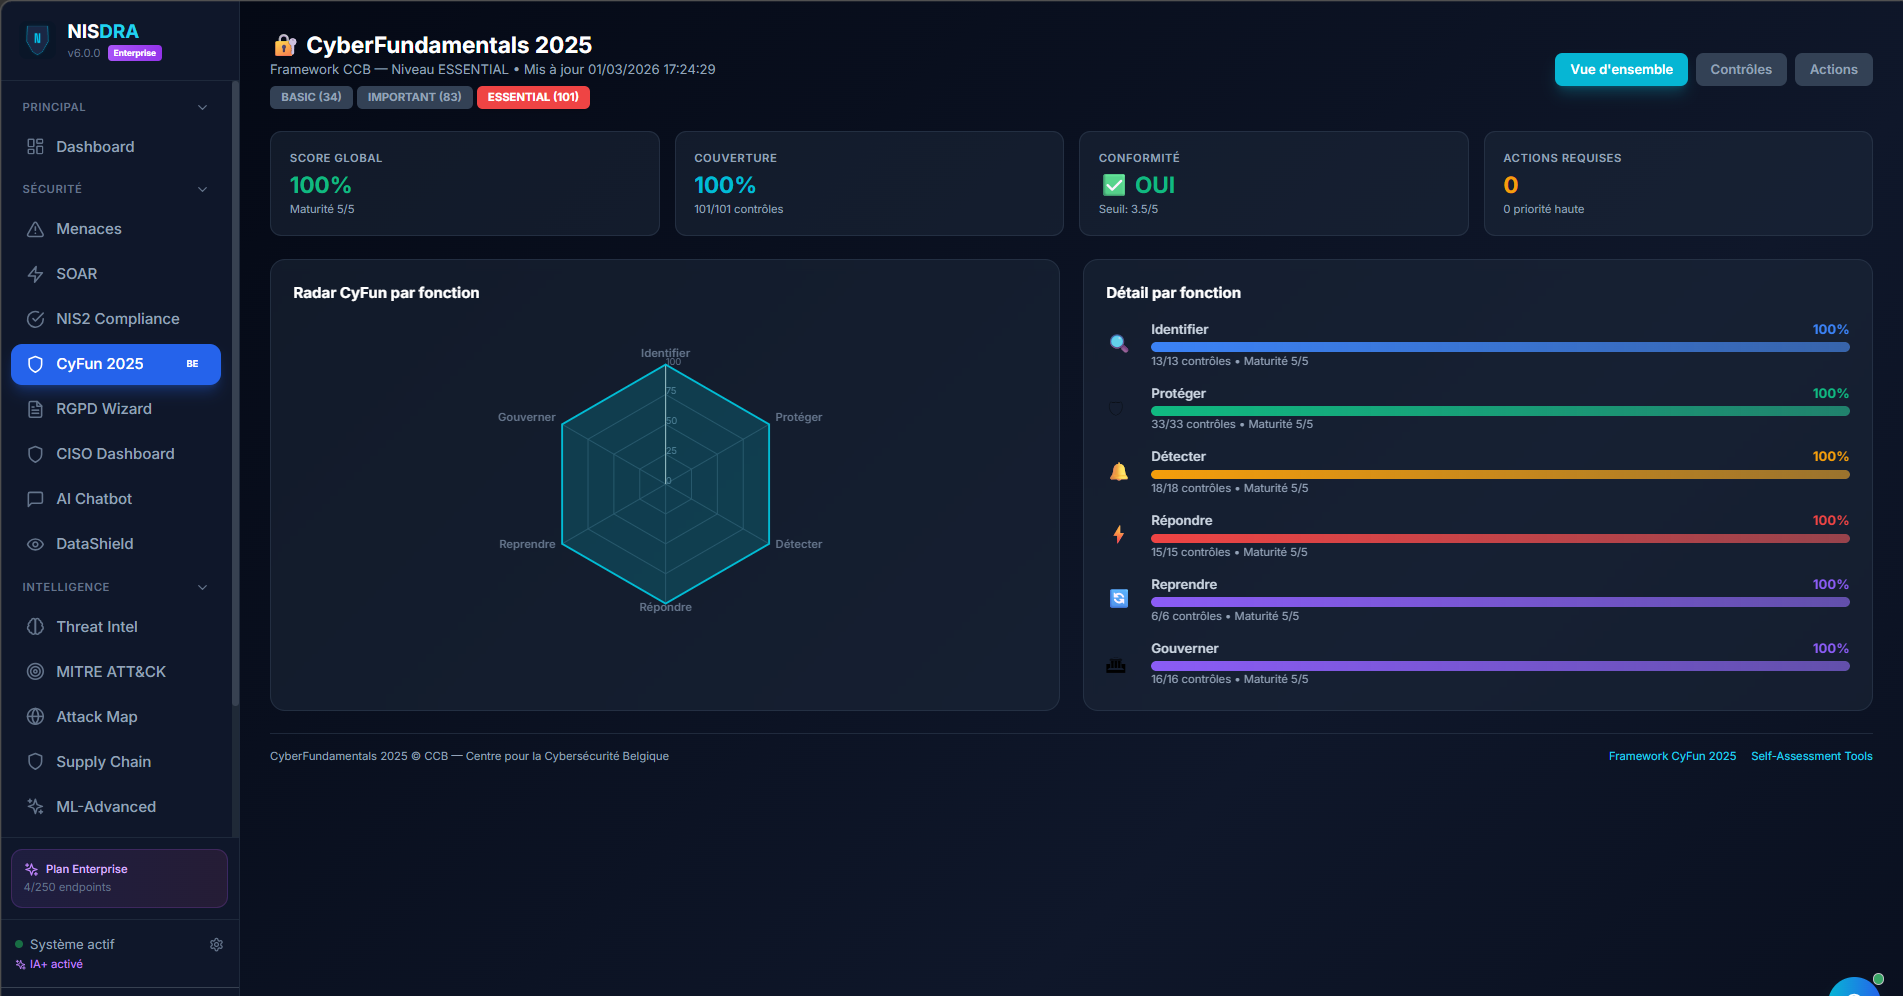Click the SOAR lightning icon
This screenshot has height=996, width=1903.
tap(35, 274)
